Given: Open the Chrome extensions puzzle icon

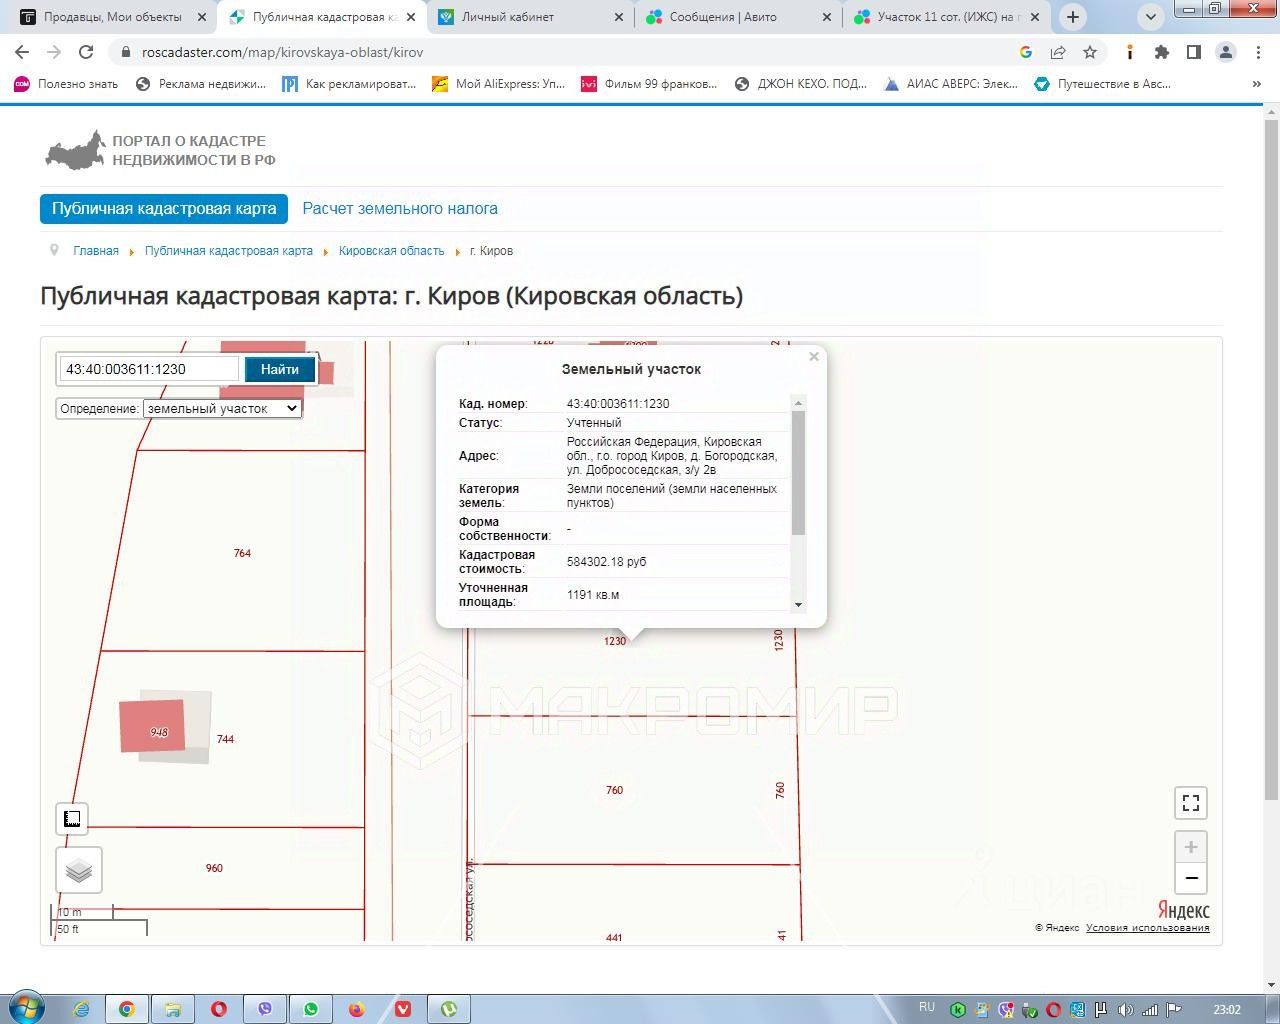Looking at the screenshot, I should coord(1161,52).
